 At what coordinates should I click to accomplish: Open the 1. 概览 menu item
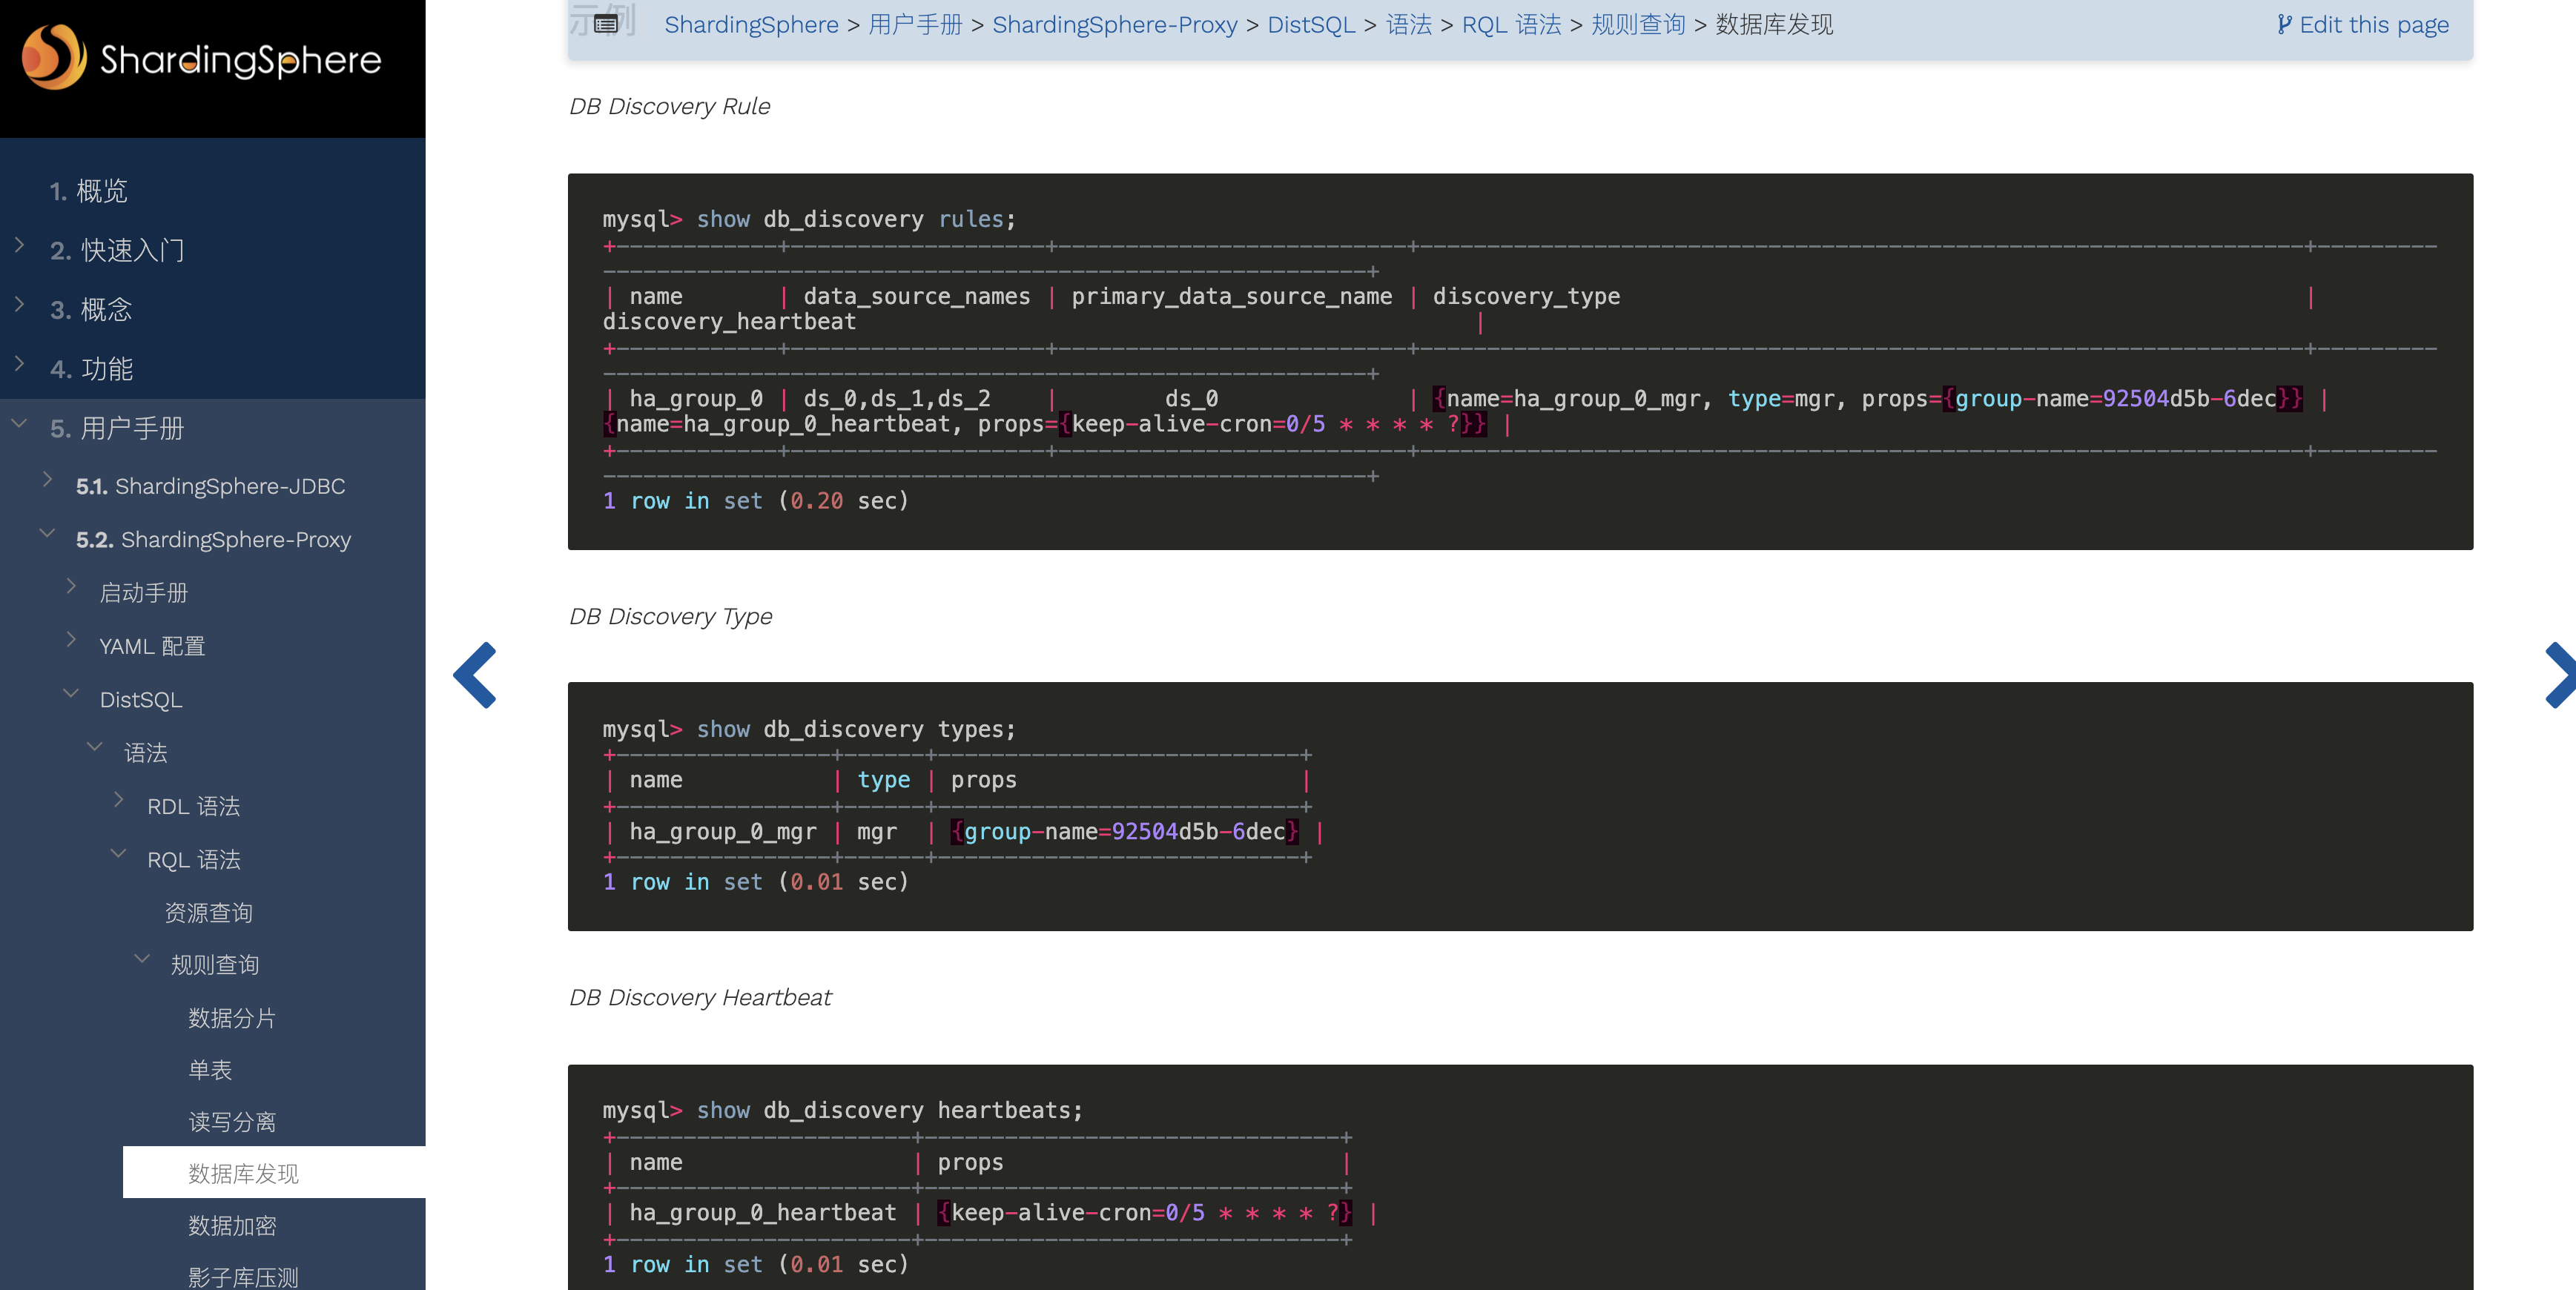pos(88,191)
